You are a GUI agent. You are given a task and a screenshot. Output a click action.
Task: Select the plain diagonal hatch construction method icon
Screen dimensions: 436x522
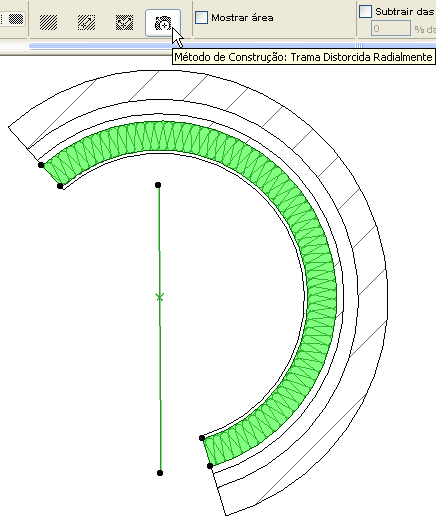pos(48,22)
